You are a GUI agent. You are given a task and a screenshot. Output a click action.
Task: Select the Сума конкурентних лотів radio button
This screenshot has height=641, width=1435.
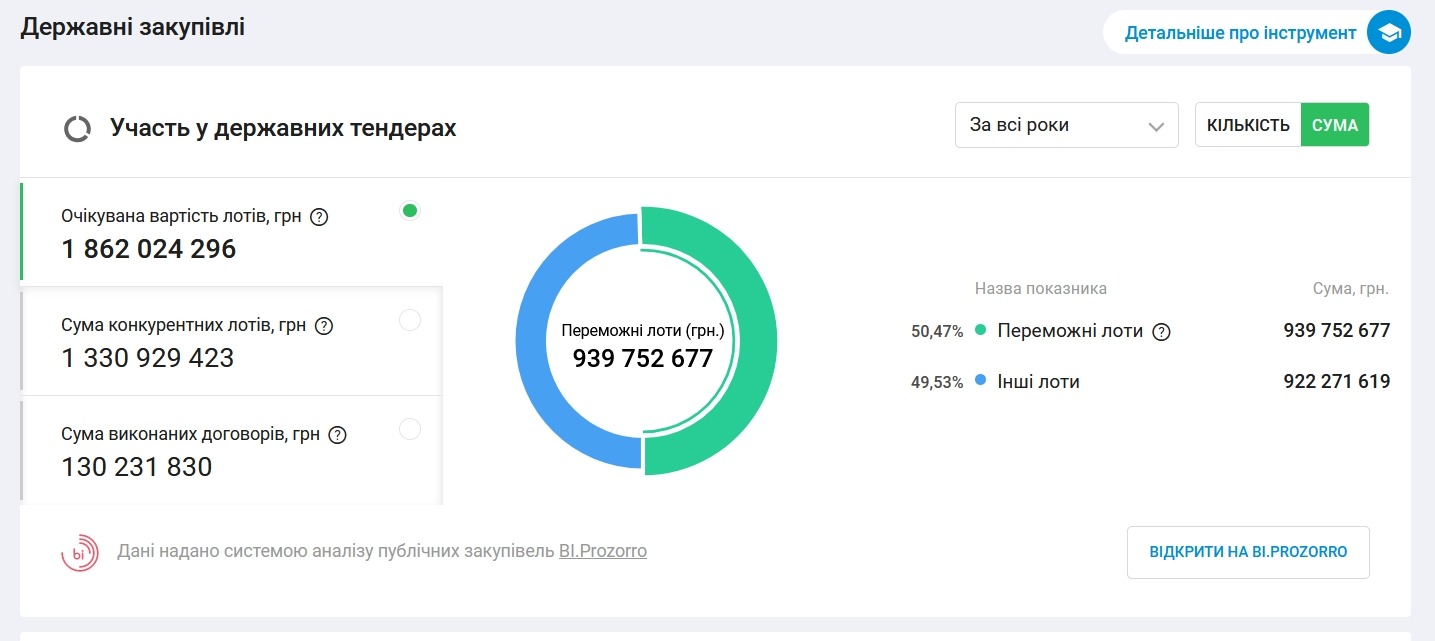(x=410, y=320)
